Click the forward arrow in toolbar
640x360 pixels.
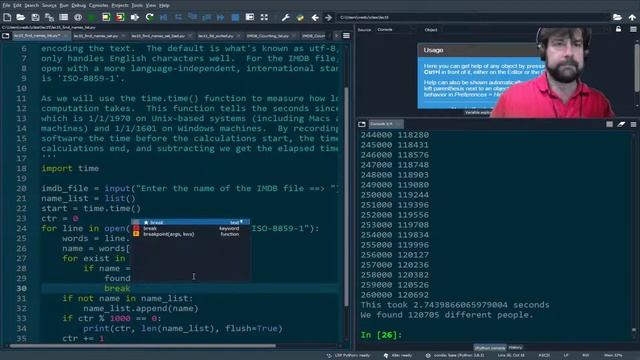329,17
